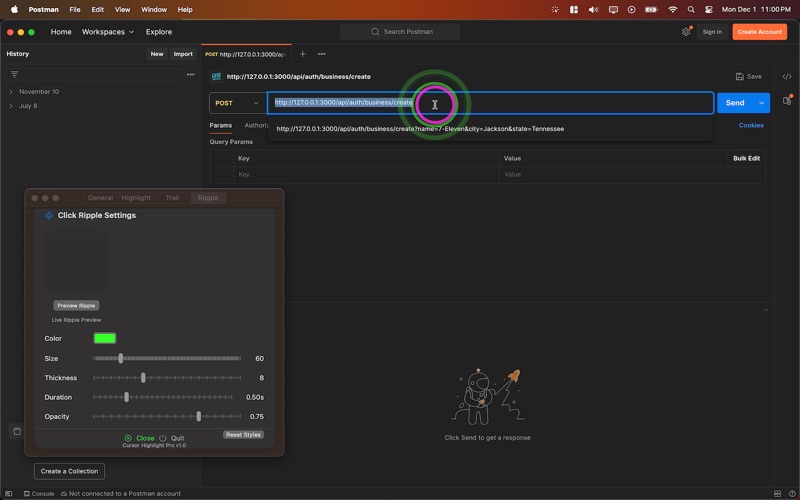Adjust the Duration slider handle
Viewport: 800px width, 500px height.
point(127,397)
